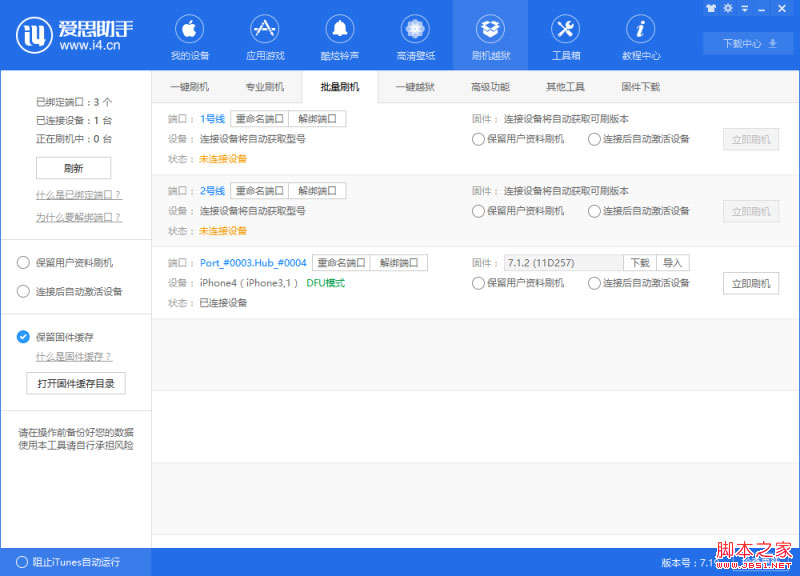
Task: Click 已绑定端口：3 个 text
Action: (x=74, y=102)
